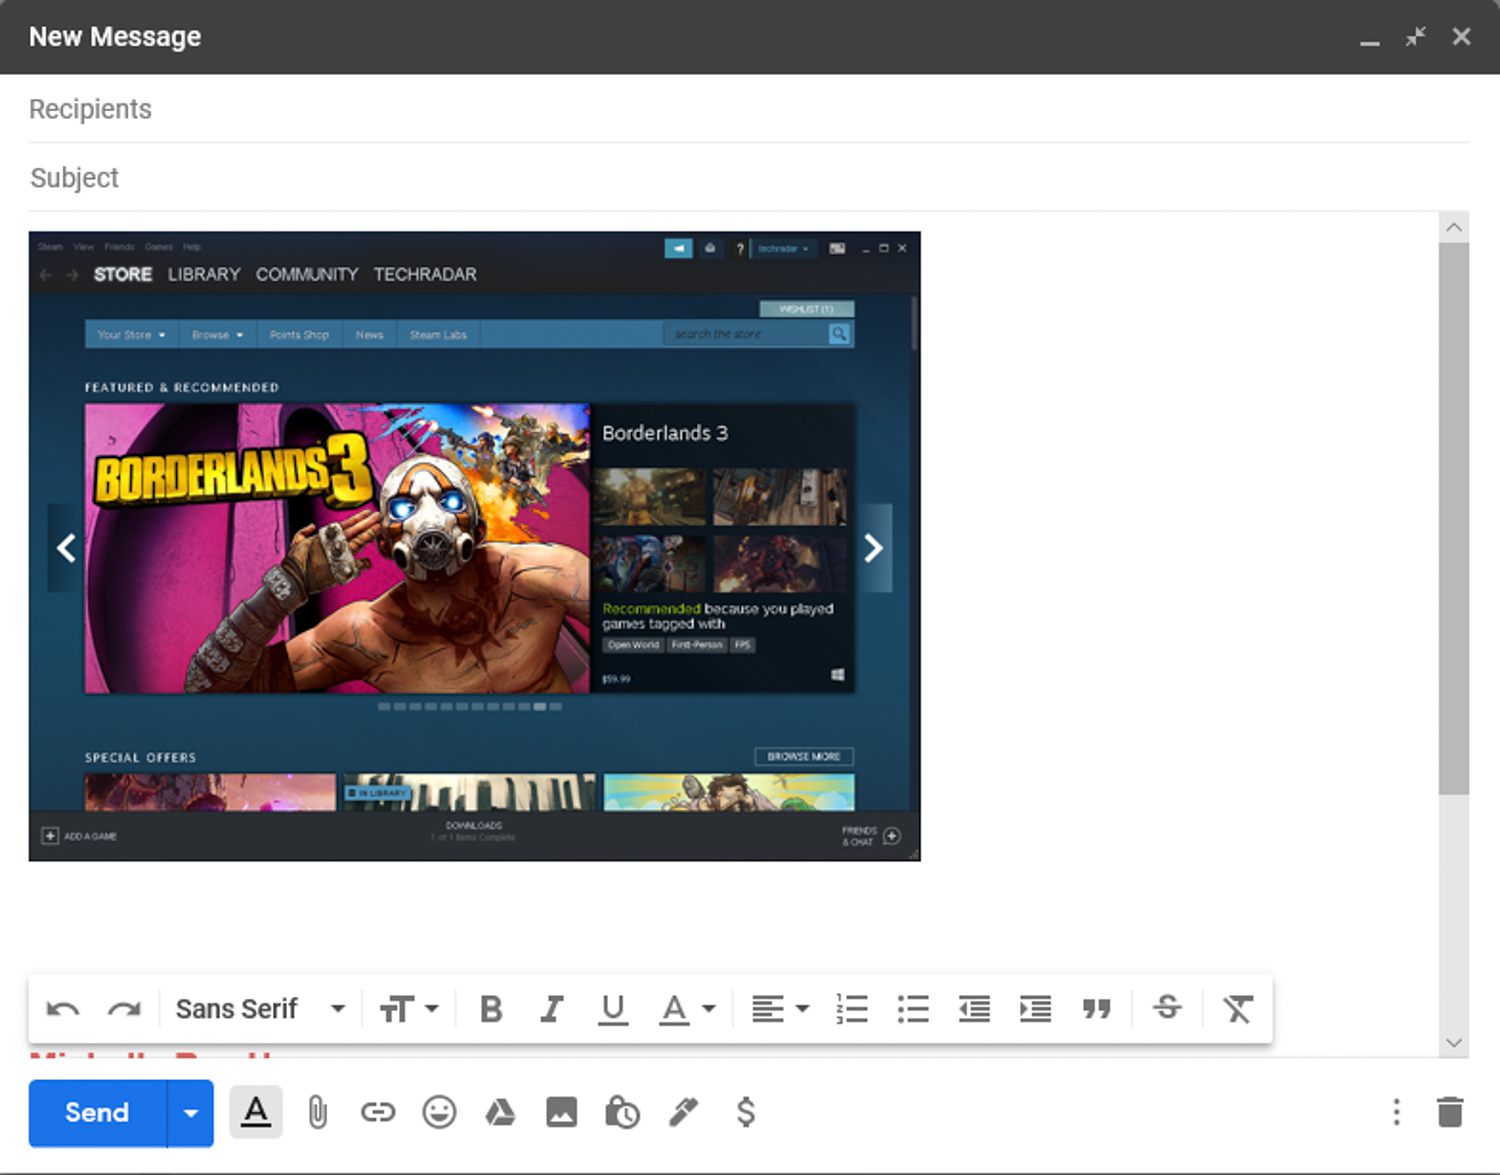The height and width of the screenshot is (1175, 1500).
Task: Insert a signature with pen icon
Action: (684, 1112)
